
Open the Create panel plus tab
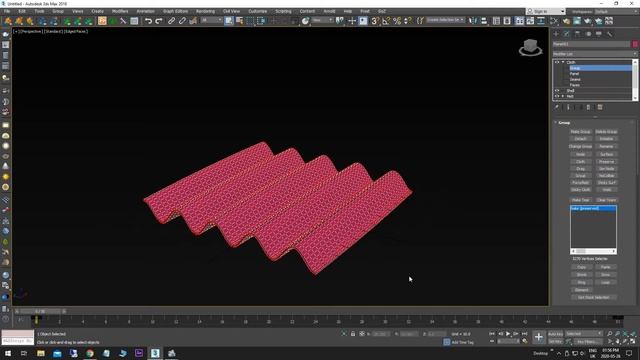(556, 34)
